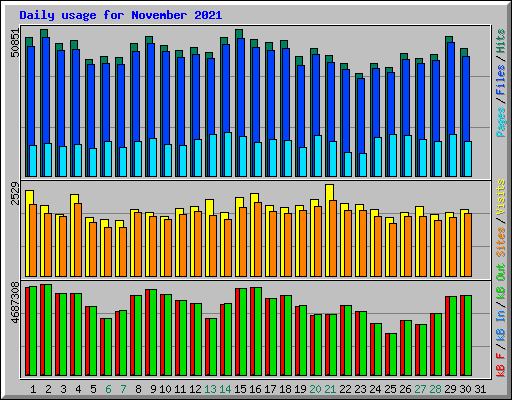Click day label '29' on the x-axis
Viewport: 512px width, 400px height.
tap(450, 389)
